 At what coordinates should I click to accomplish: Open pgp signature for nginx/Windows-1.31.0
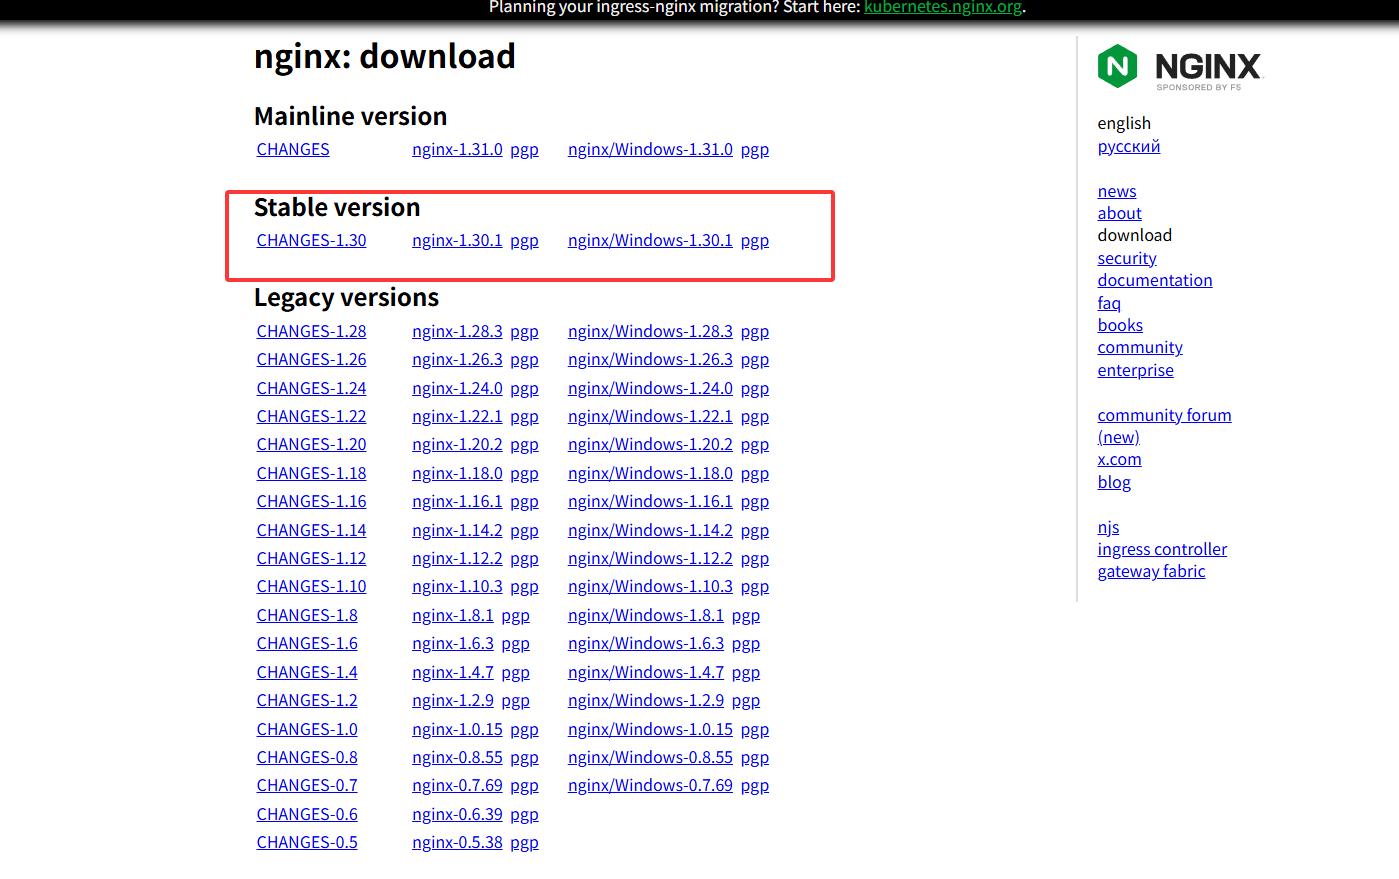(x=755, y=150)
